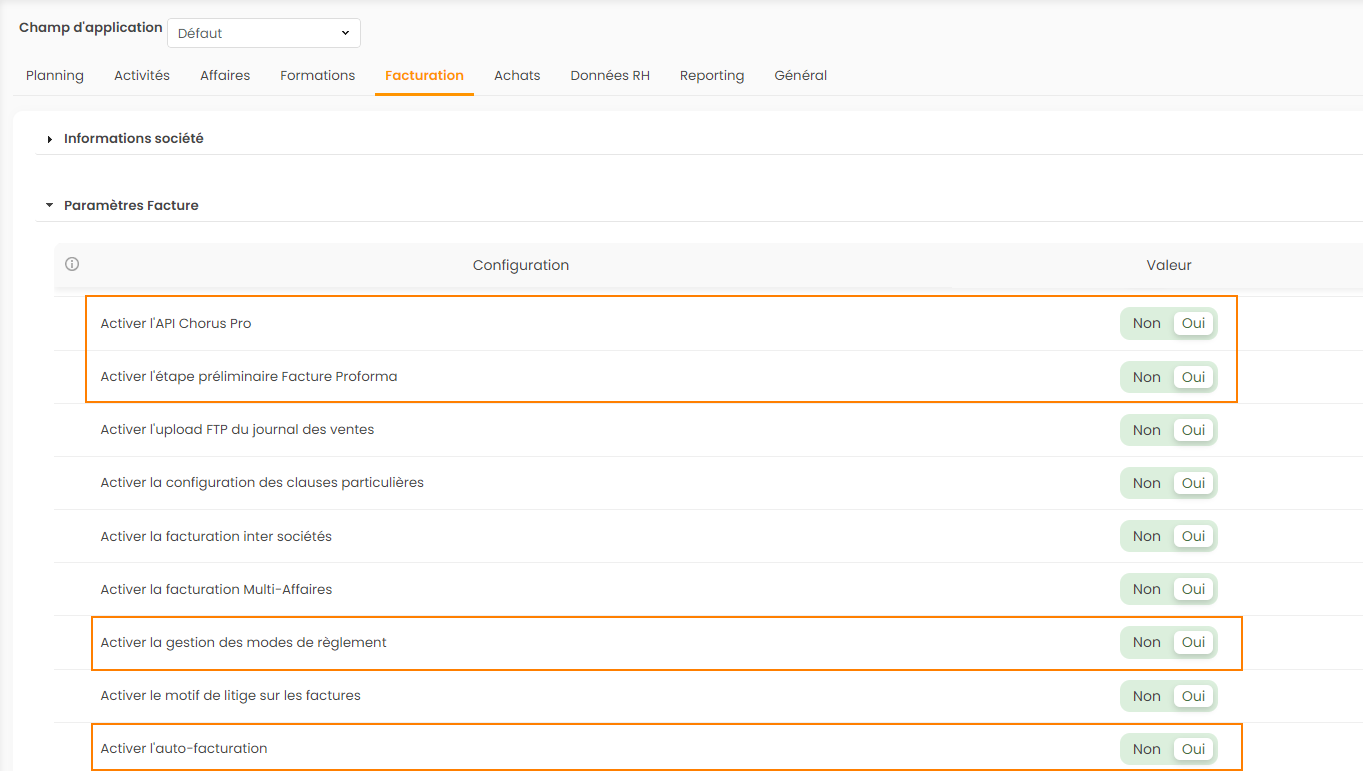This screenshot has width=1363, height=771.
Task: Open the Reporting tab
Action: pyautogui.click(x=712, y=75)
